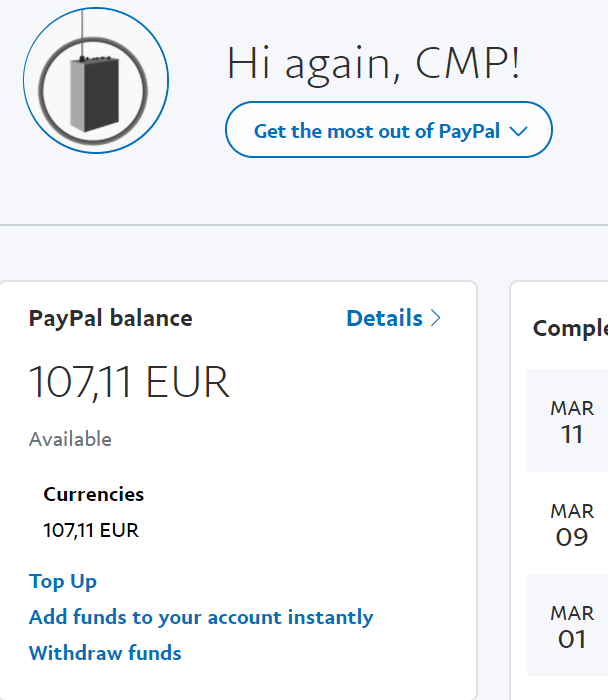608x700 pixels.
Task: Click the large 107,11 EUR available balance
Action: coord(129,382)
